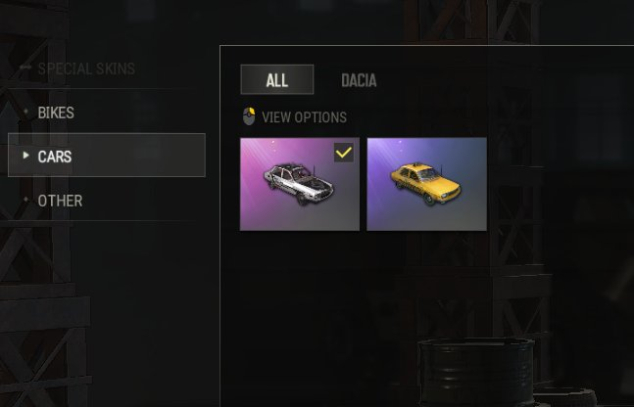The width and height of the screenshot is (634, 407).
Task: Toggle the yellow checkmark on white Dacia skin
Action: pyautogui.click(x=344, y=152)
